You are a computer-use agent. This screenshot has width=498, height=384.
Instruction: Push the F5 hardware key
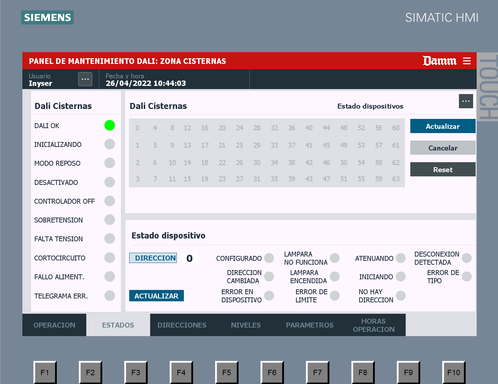227,372
